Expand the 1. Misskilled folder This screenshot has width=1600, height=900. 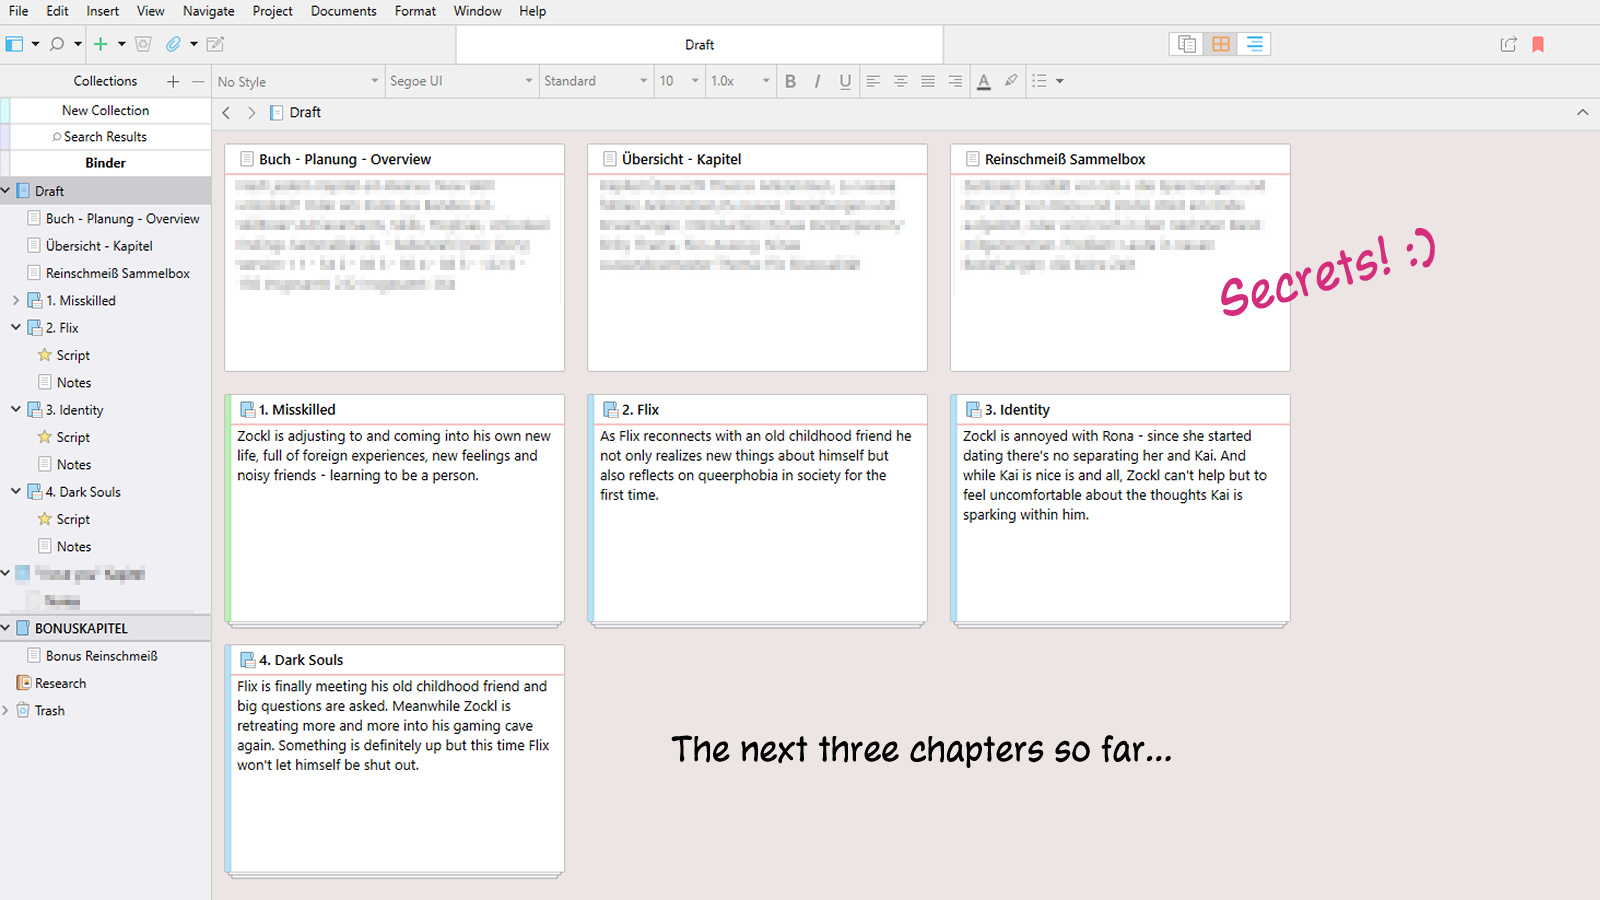[16, 300]
